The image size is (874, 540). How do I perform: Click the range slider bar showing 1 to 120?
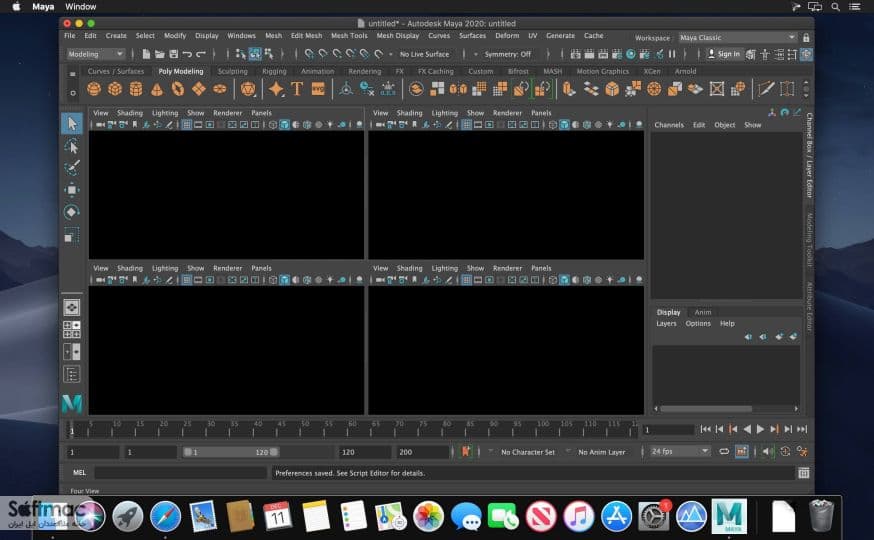[x=231, y=452]
